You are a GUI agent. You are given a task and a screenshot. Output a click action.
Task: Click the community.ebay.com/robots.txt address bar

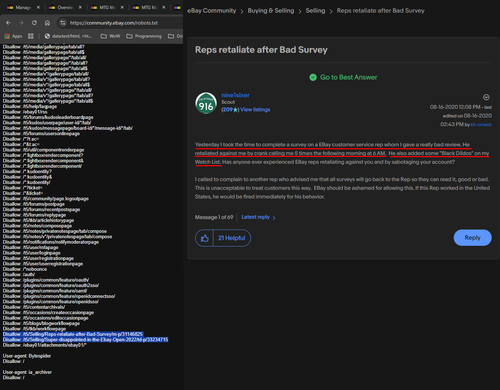point(114,23)
